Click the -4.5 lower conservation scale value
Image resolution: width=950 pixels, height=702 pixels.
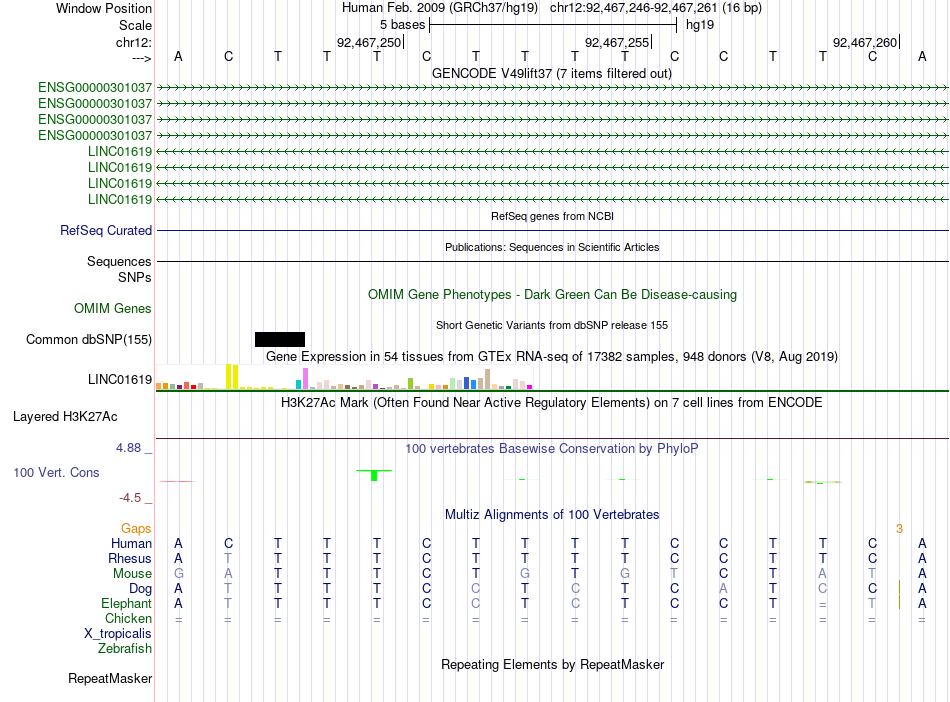130,498
